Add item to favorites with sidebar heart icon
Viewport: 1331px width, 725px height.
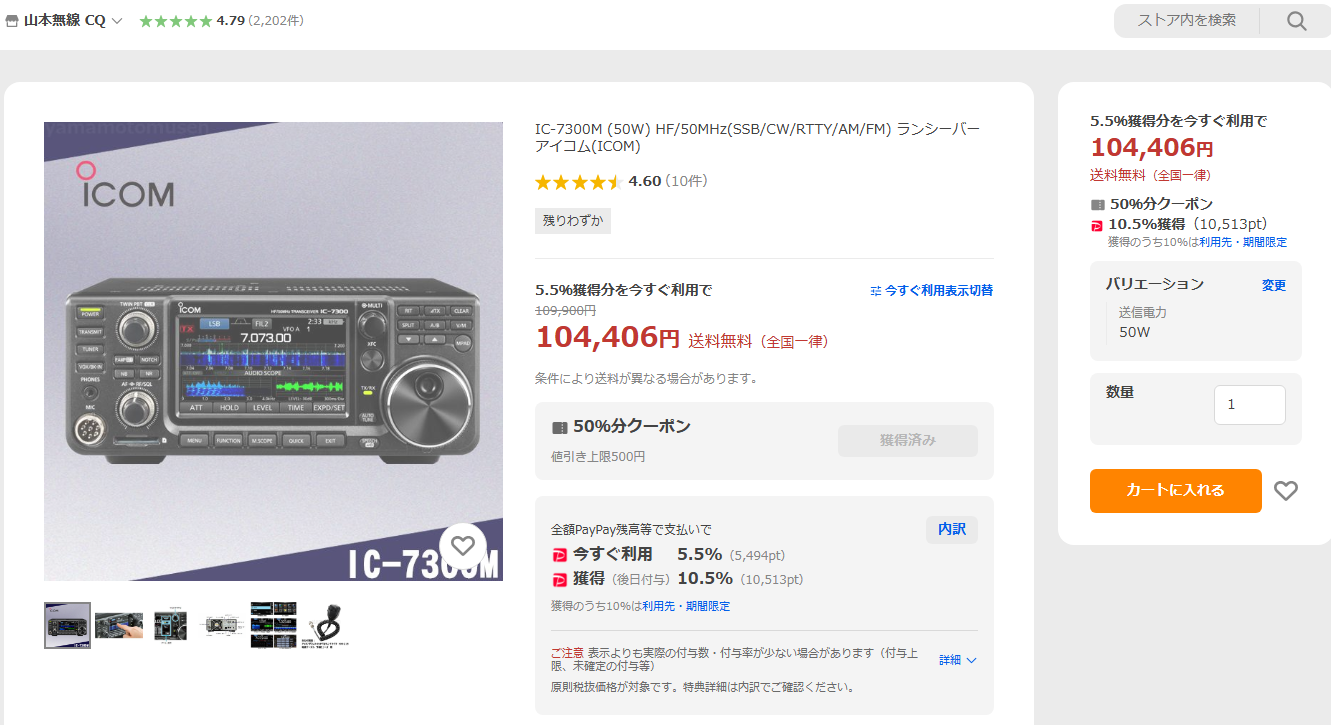click(1286, 491)
